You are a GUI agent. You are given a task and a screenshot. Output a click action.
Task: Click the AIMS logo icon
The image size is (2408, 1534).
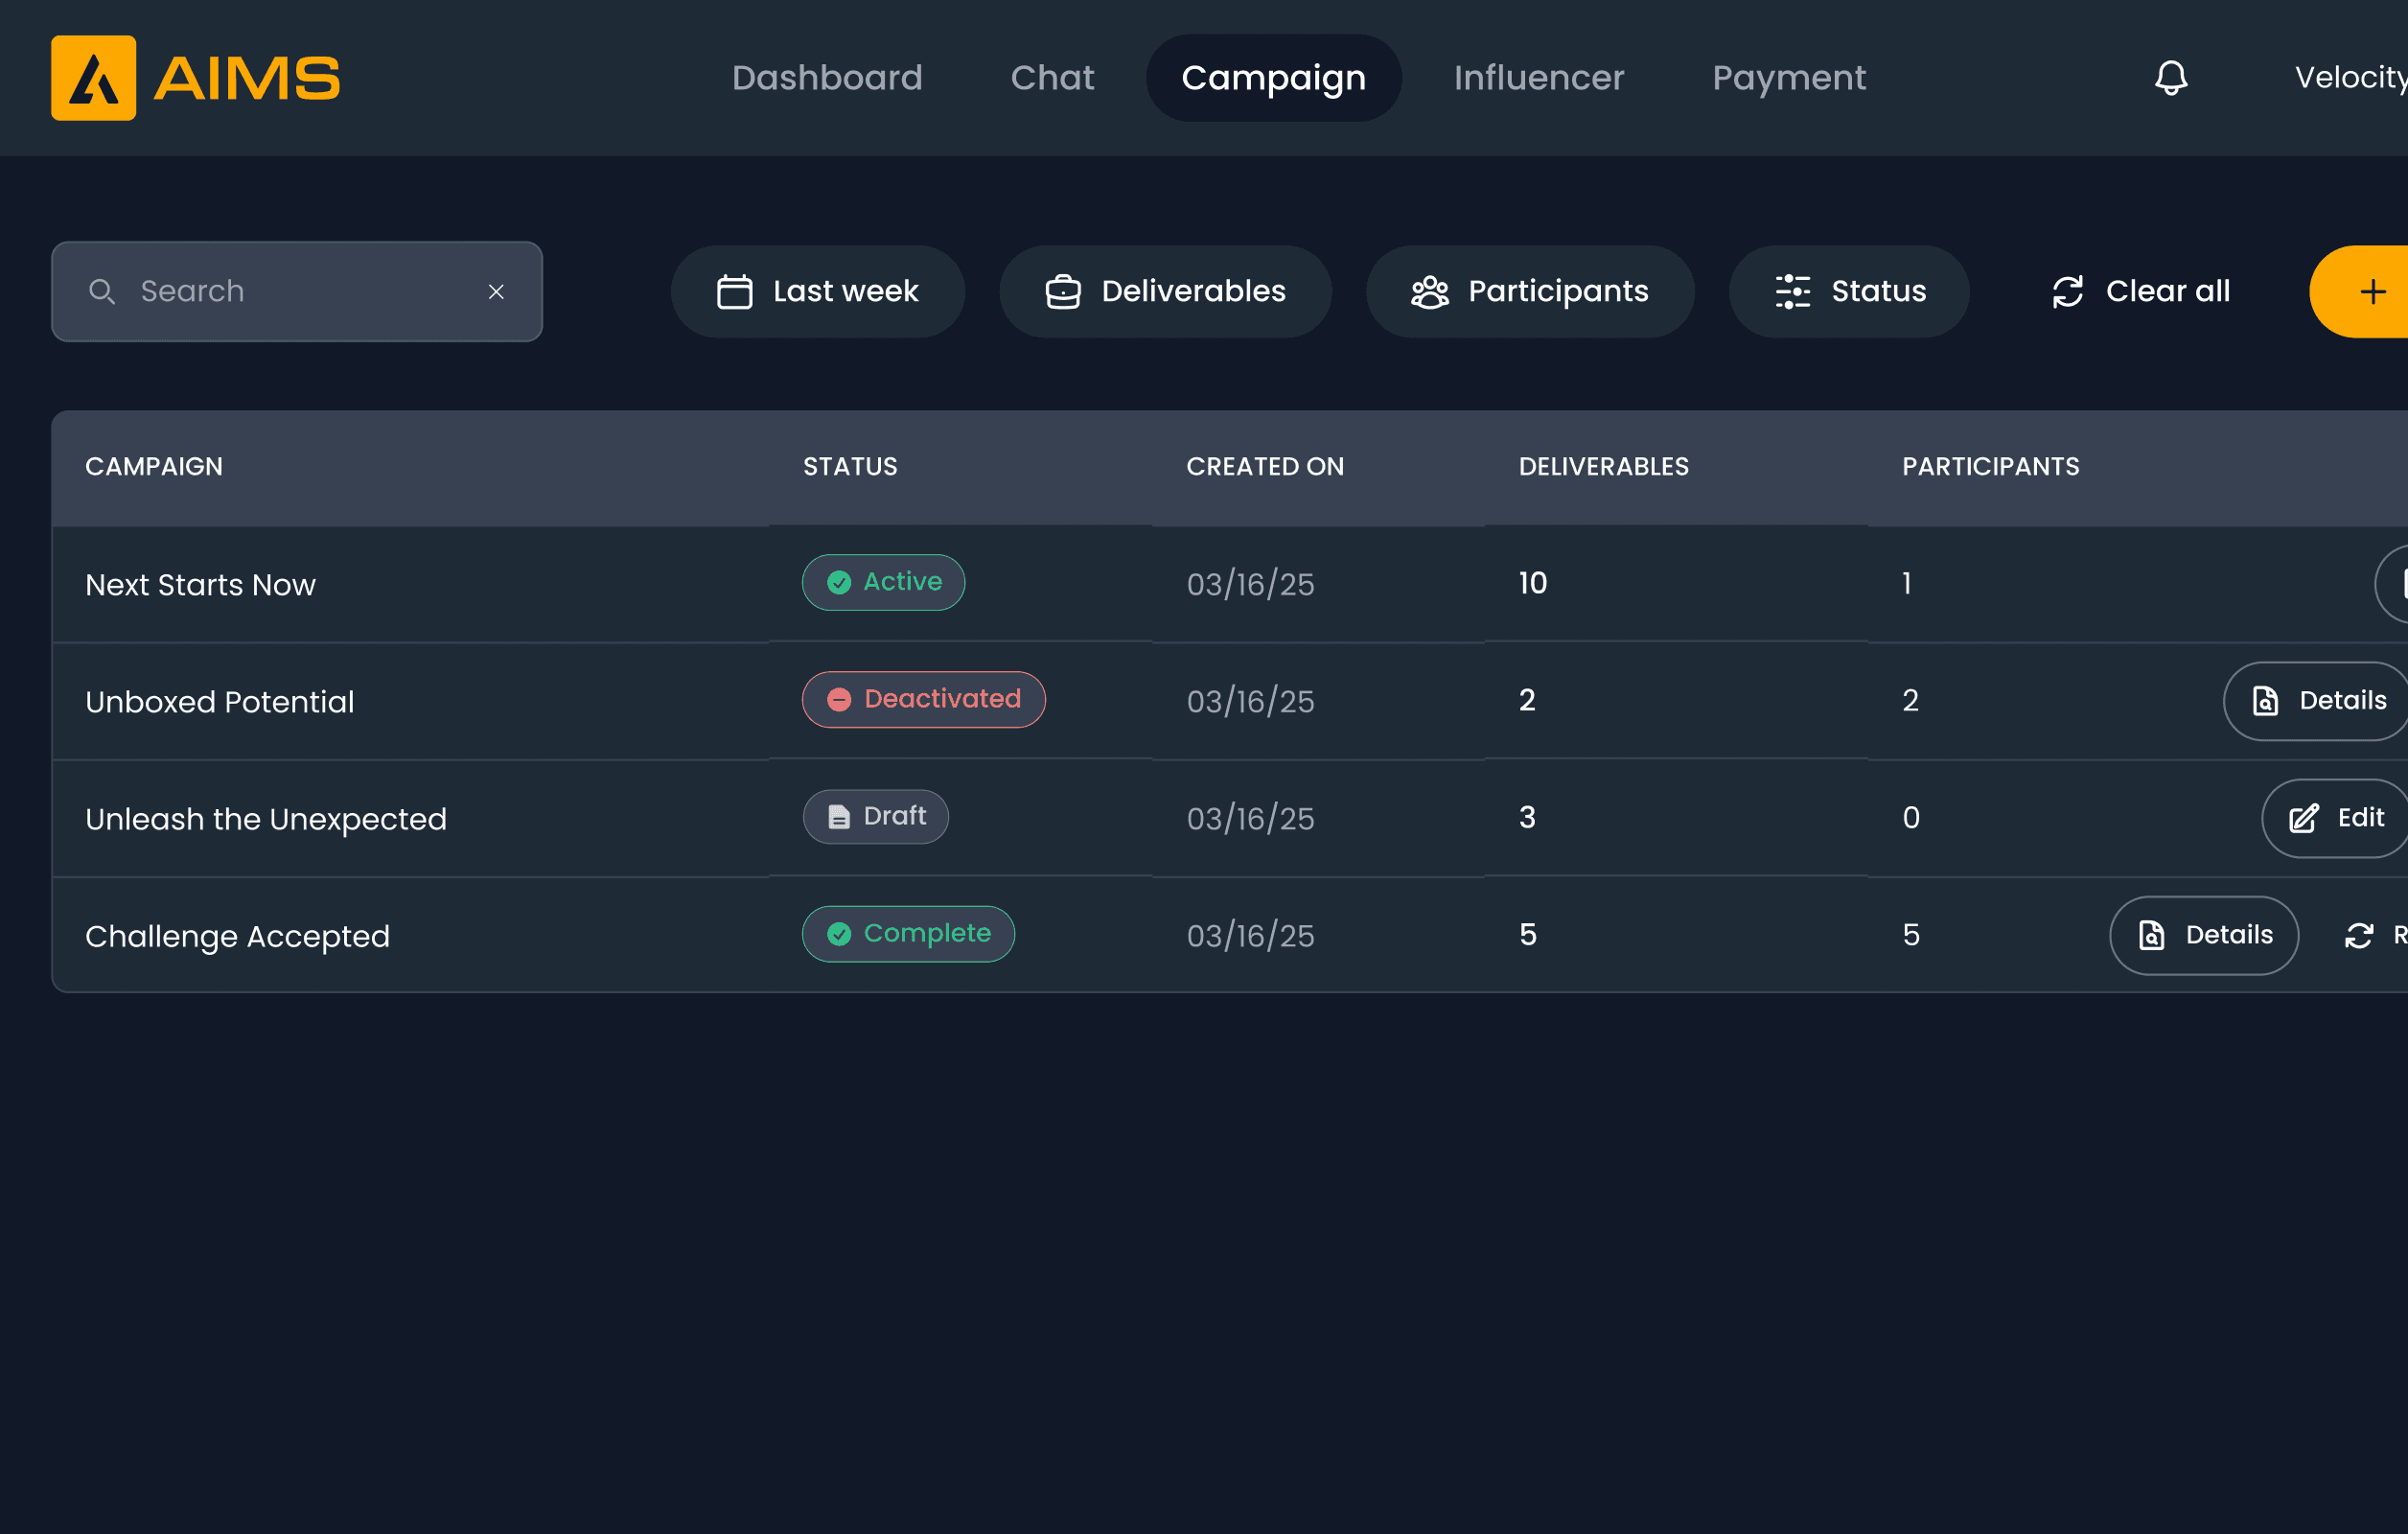pos(94,78)
